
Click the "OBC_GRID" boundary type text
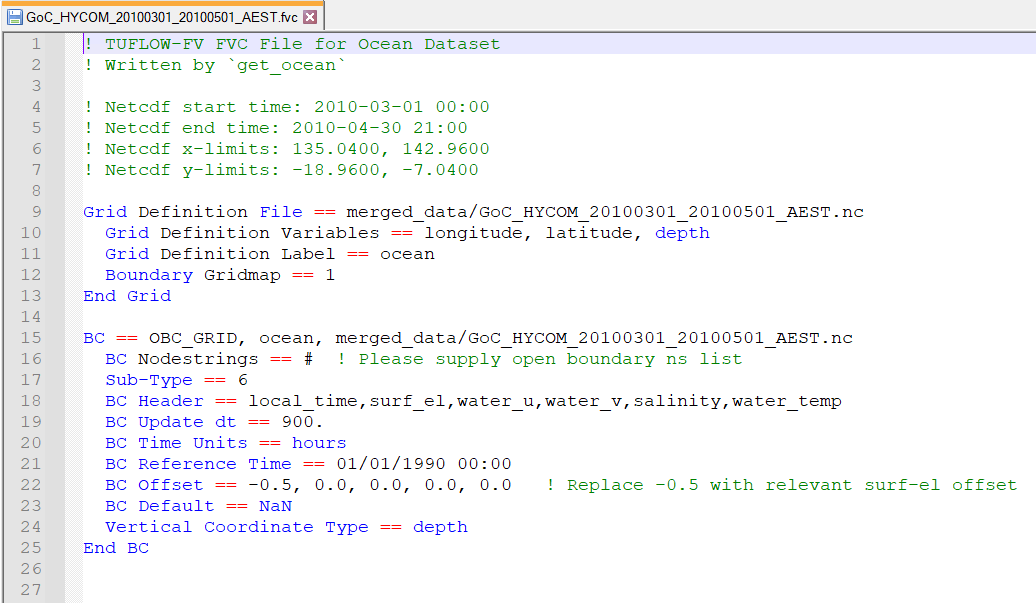193,338
